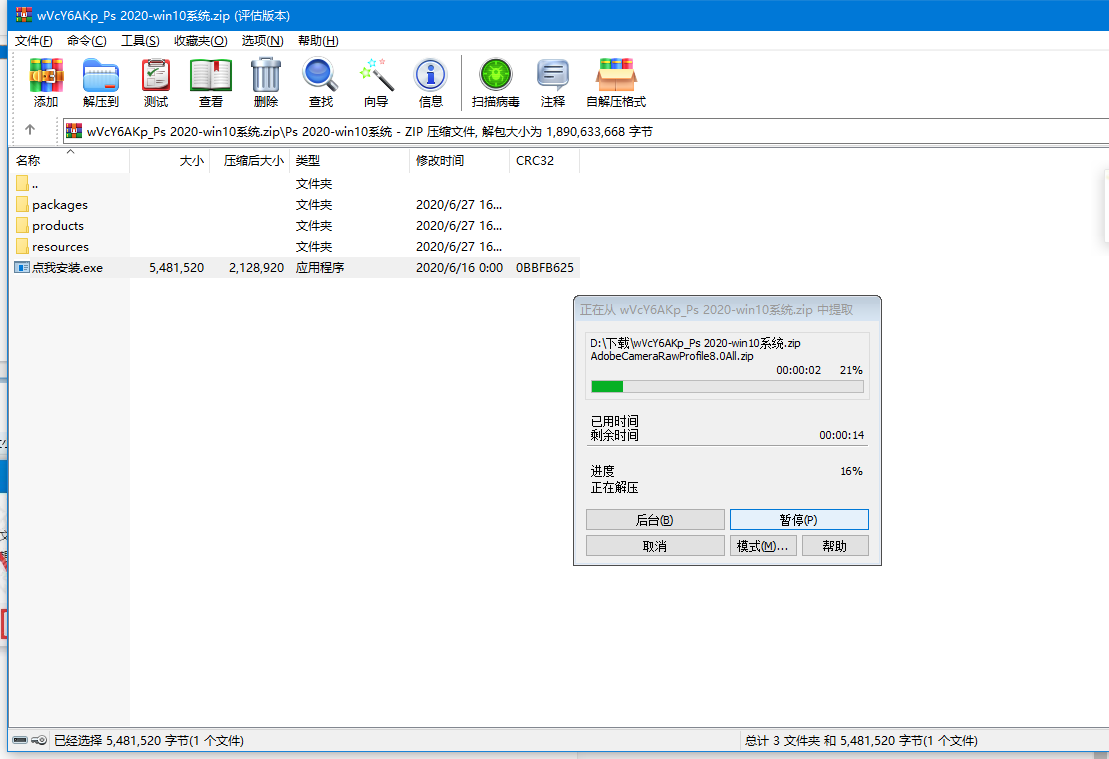This screenshot has height=759, width=1109.
Task: Click the 点我安装.exe application icon
Action: pyautogui.click(x=22, y=267)
